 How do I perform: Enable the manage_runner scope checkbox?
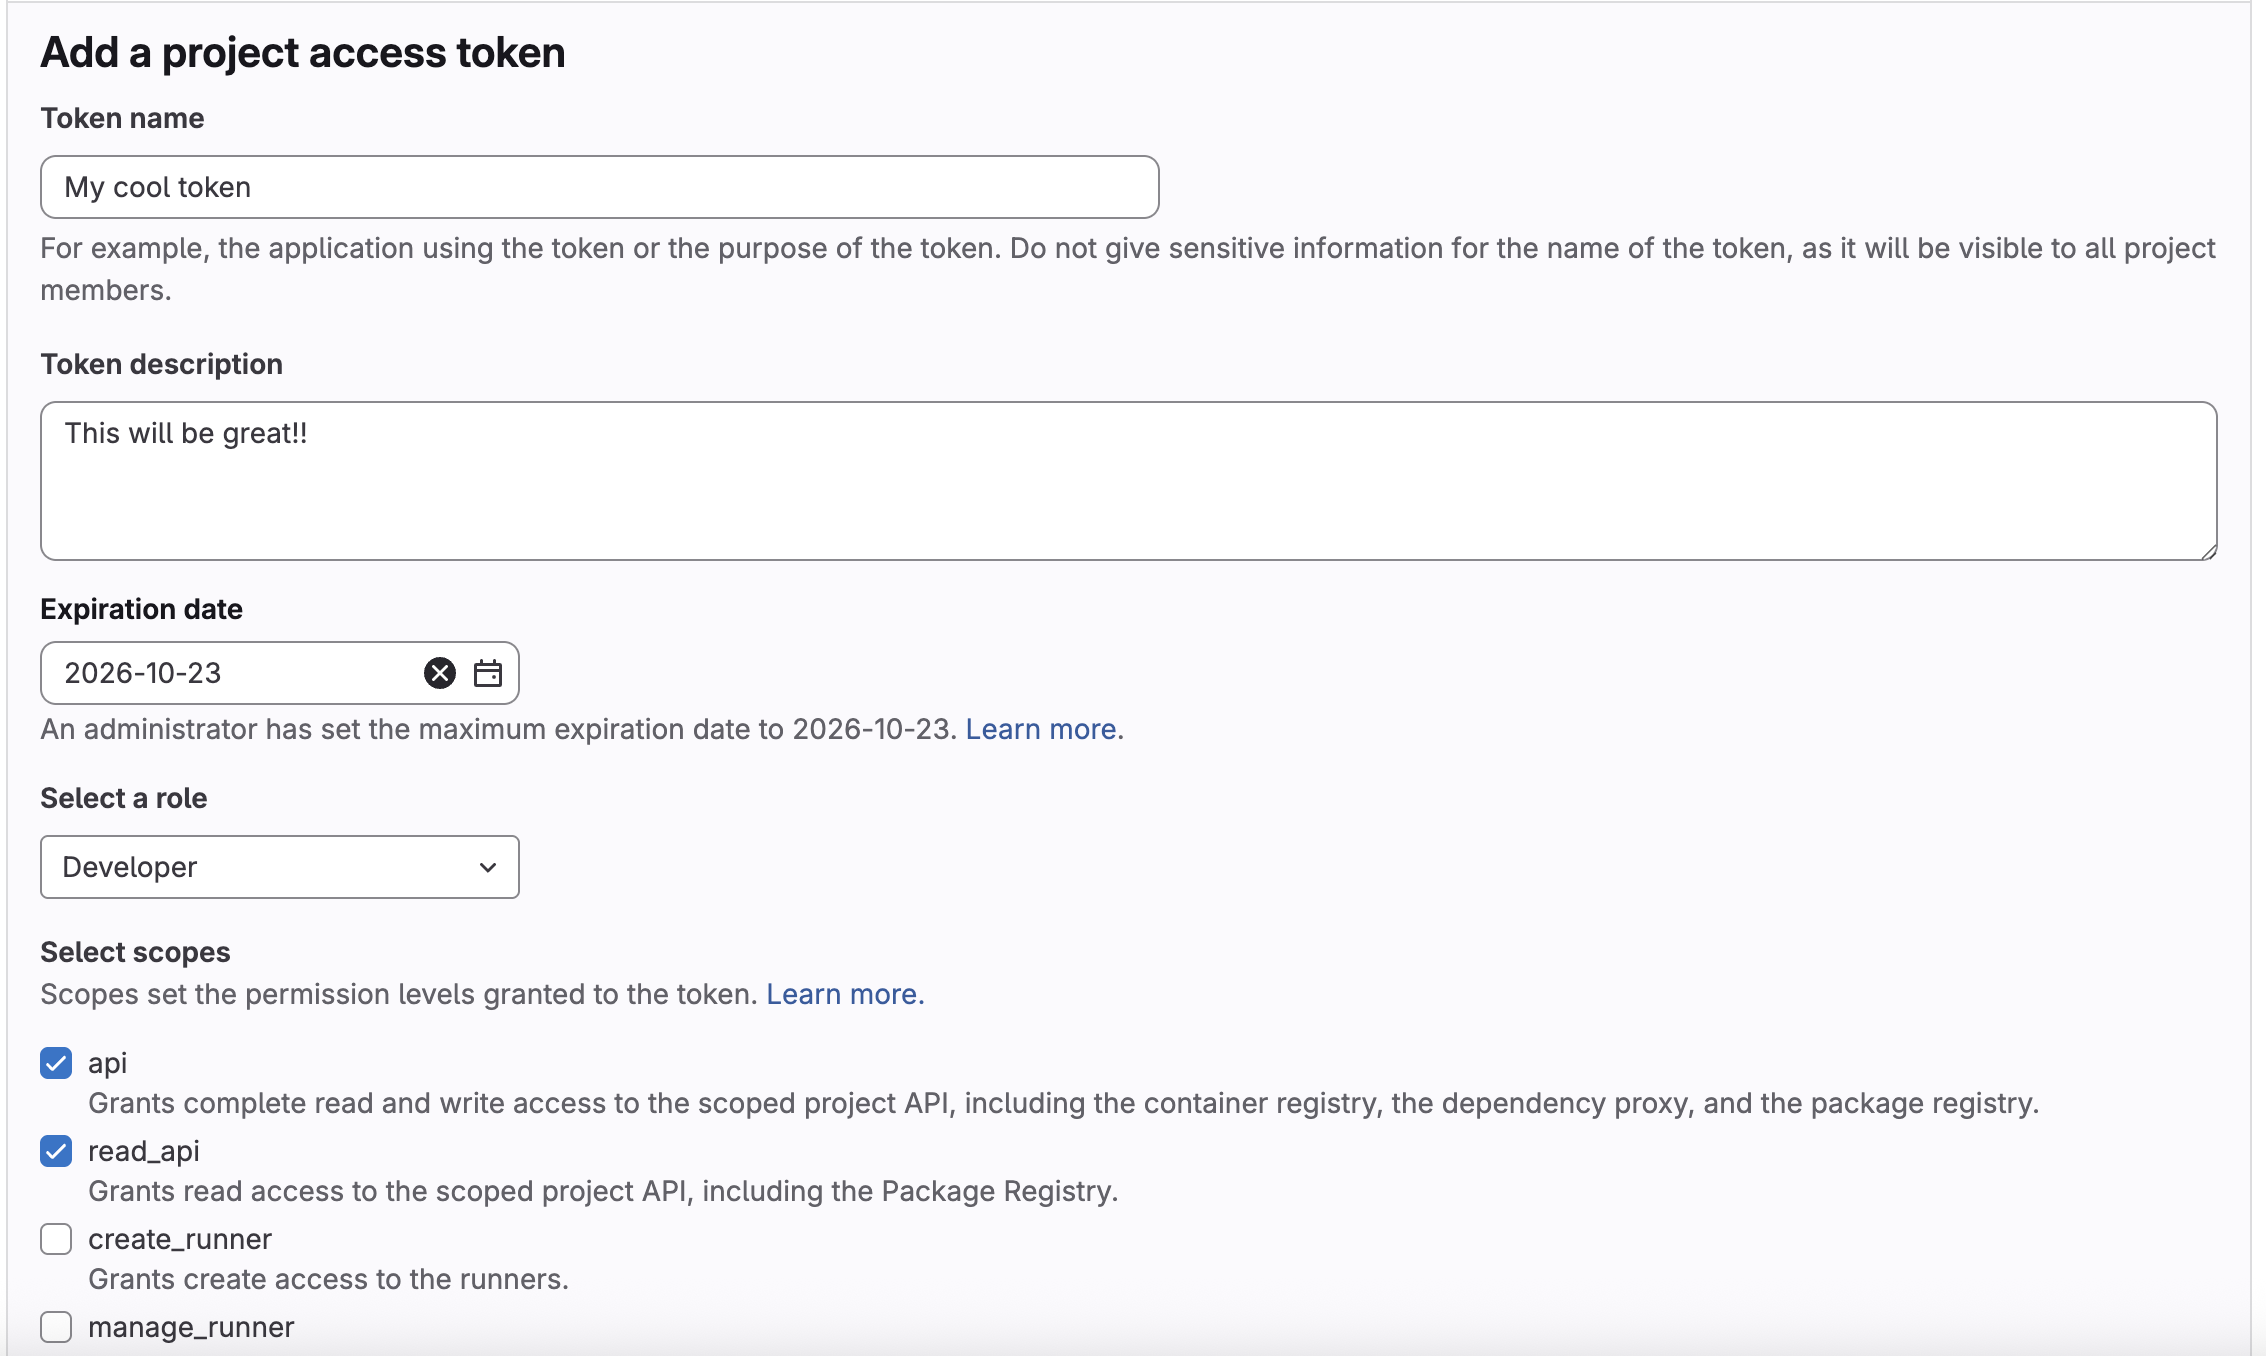(56, 1327)
